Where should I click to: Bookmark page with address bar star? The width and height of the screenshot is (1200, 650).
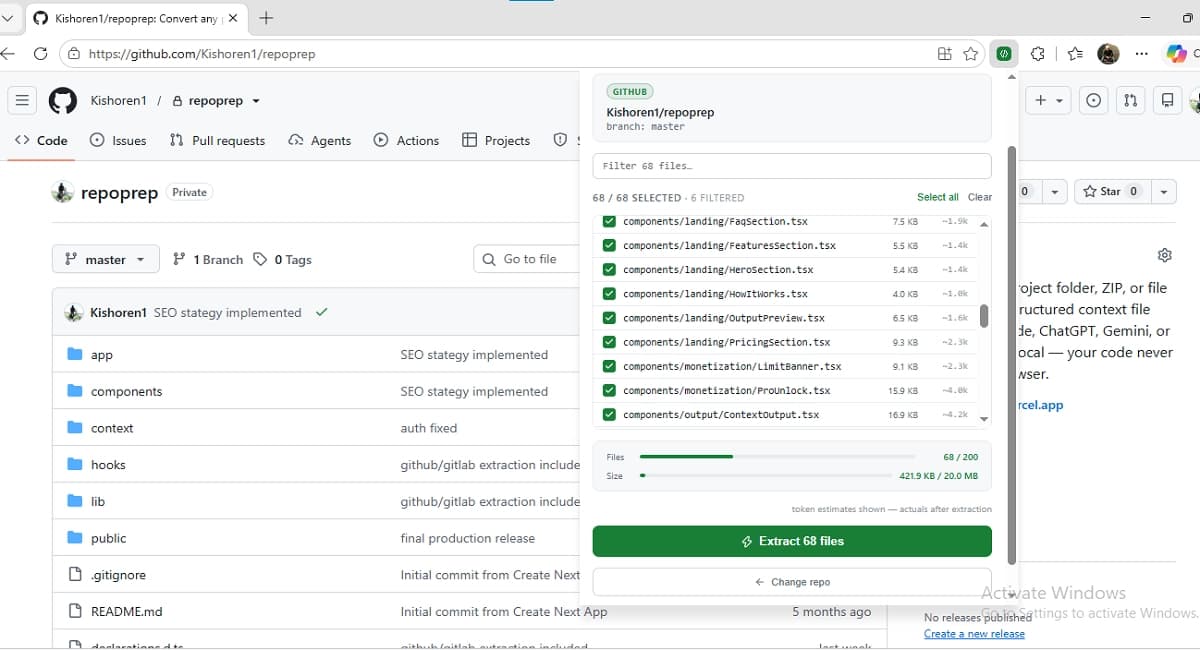[x=970, y=54]
